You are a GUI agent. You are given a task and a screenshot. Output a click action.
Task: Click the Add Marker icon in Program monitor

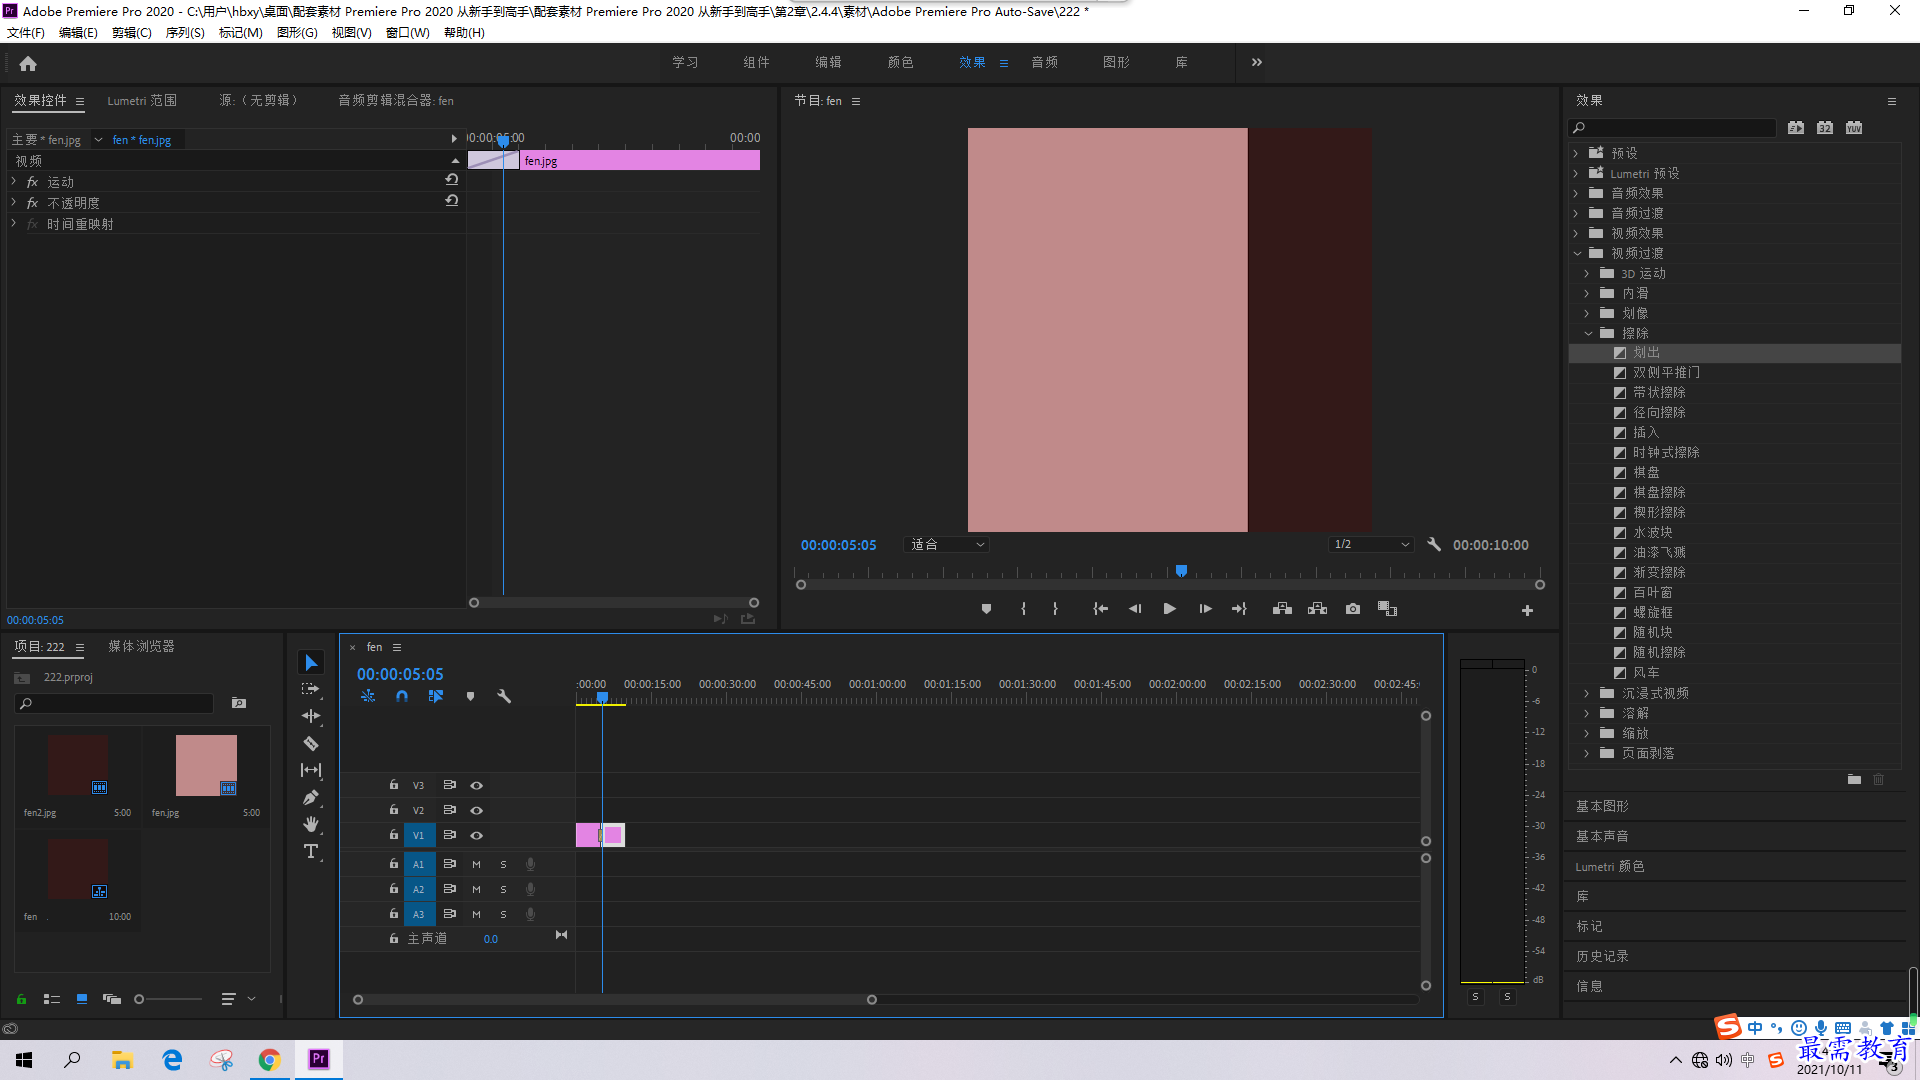[986, 609]
